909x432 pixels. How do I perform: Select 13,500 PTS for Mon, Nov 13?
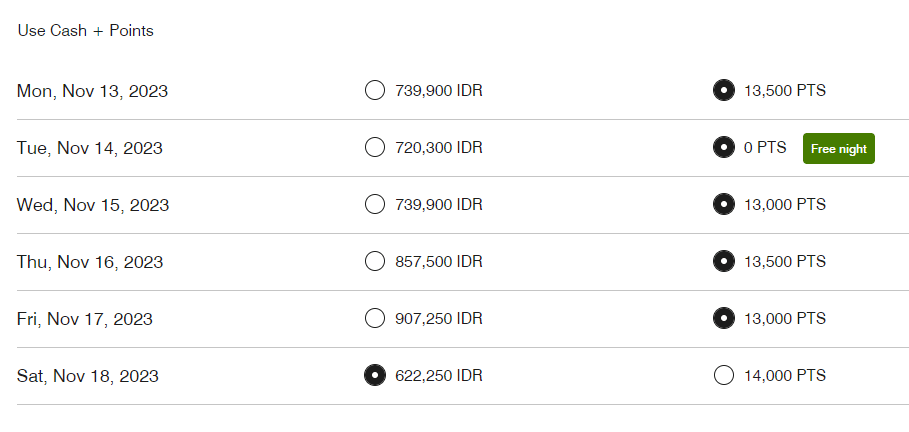pos(722,91)
